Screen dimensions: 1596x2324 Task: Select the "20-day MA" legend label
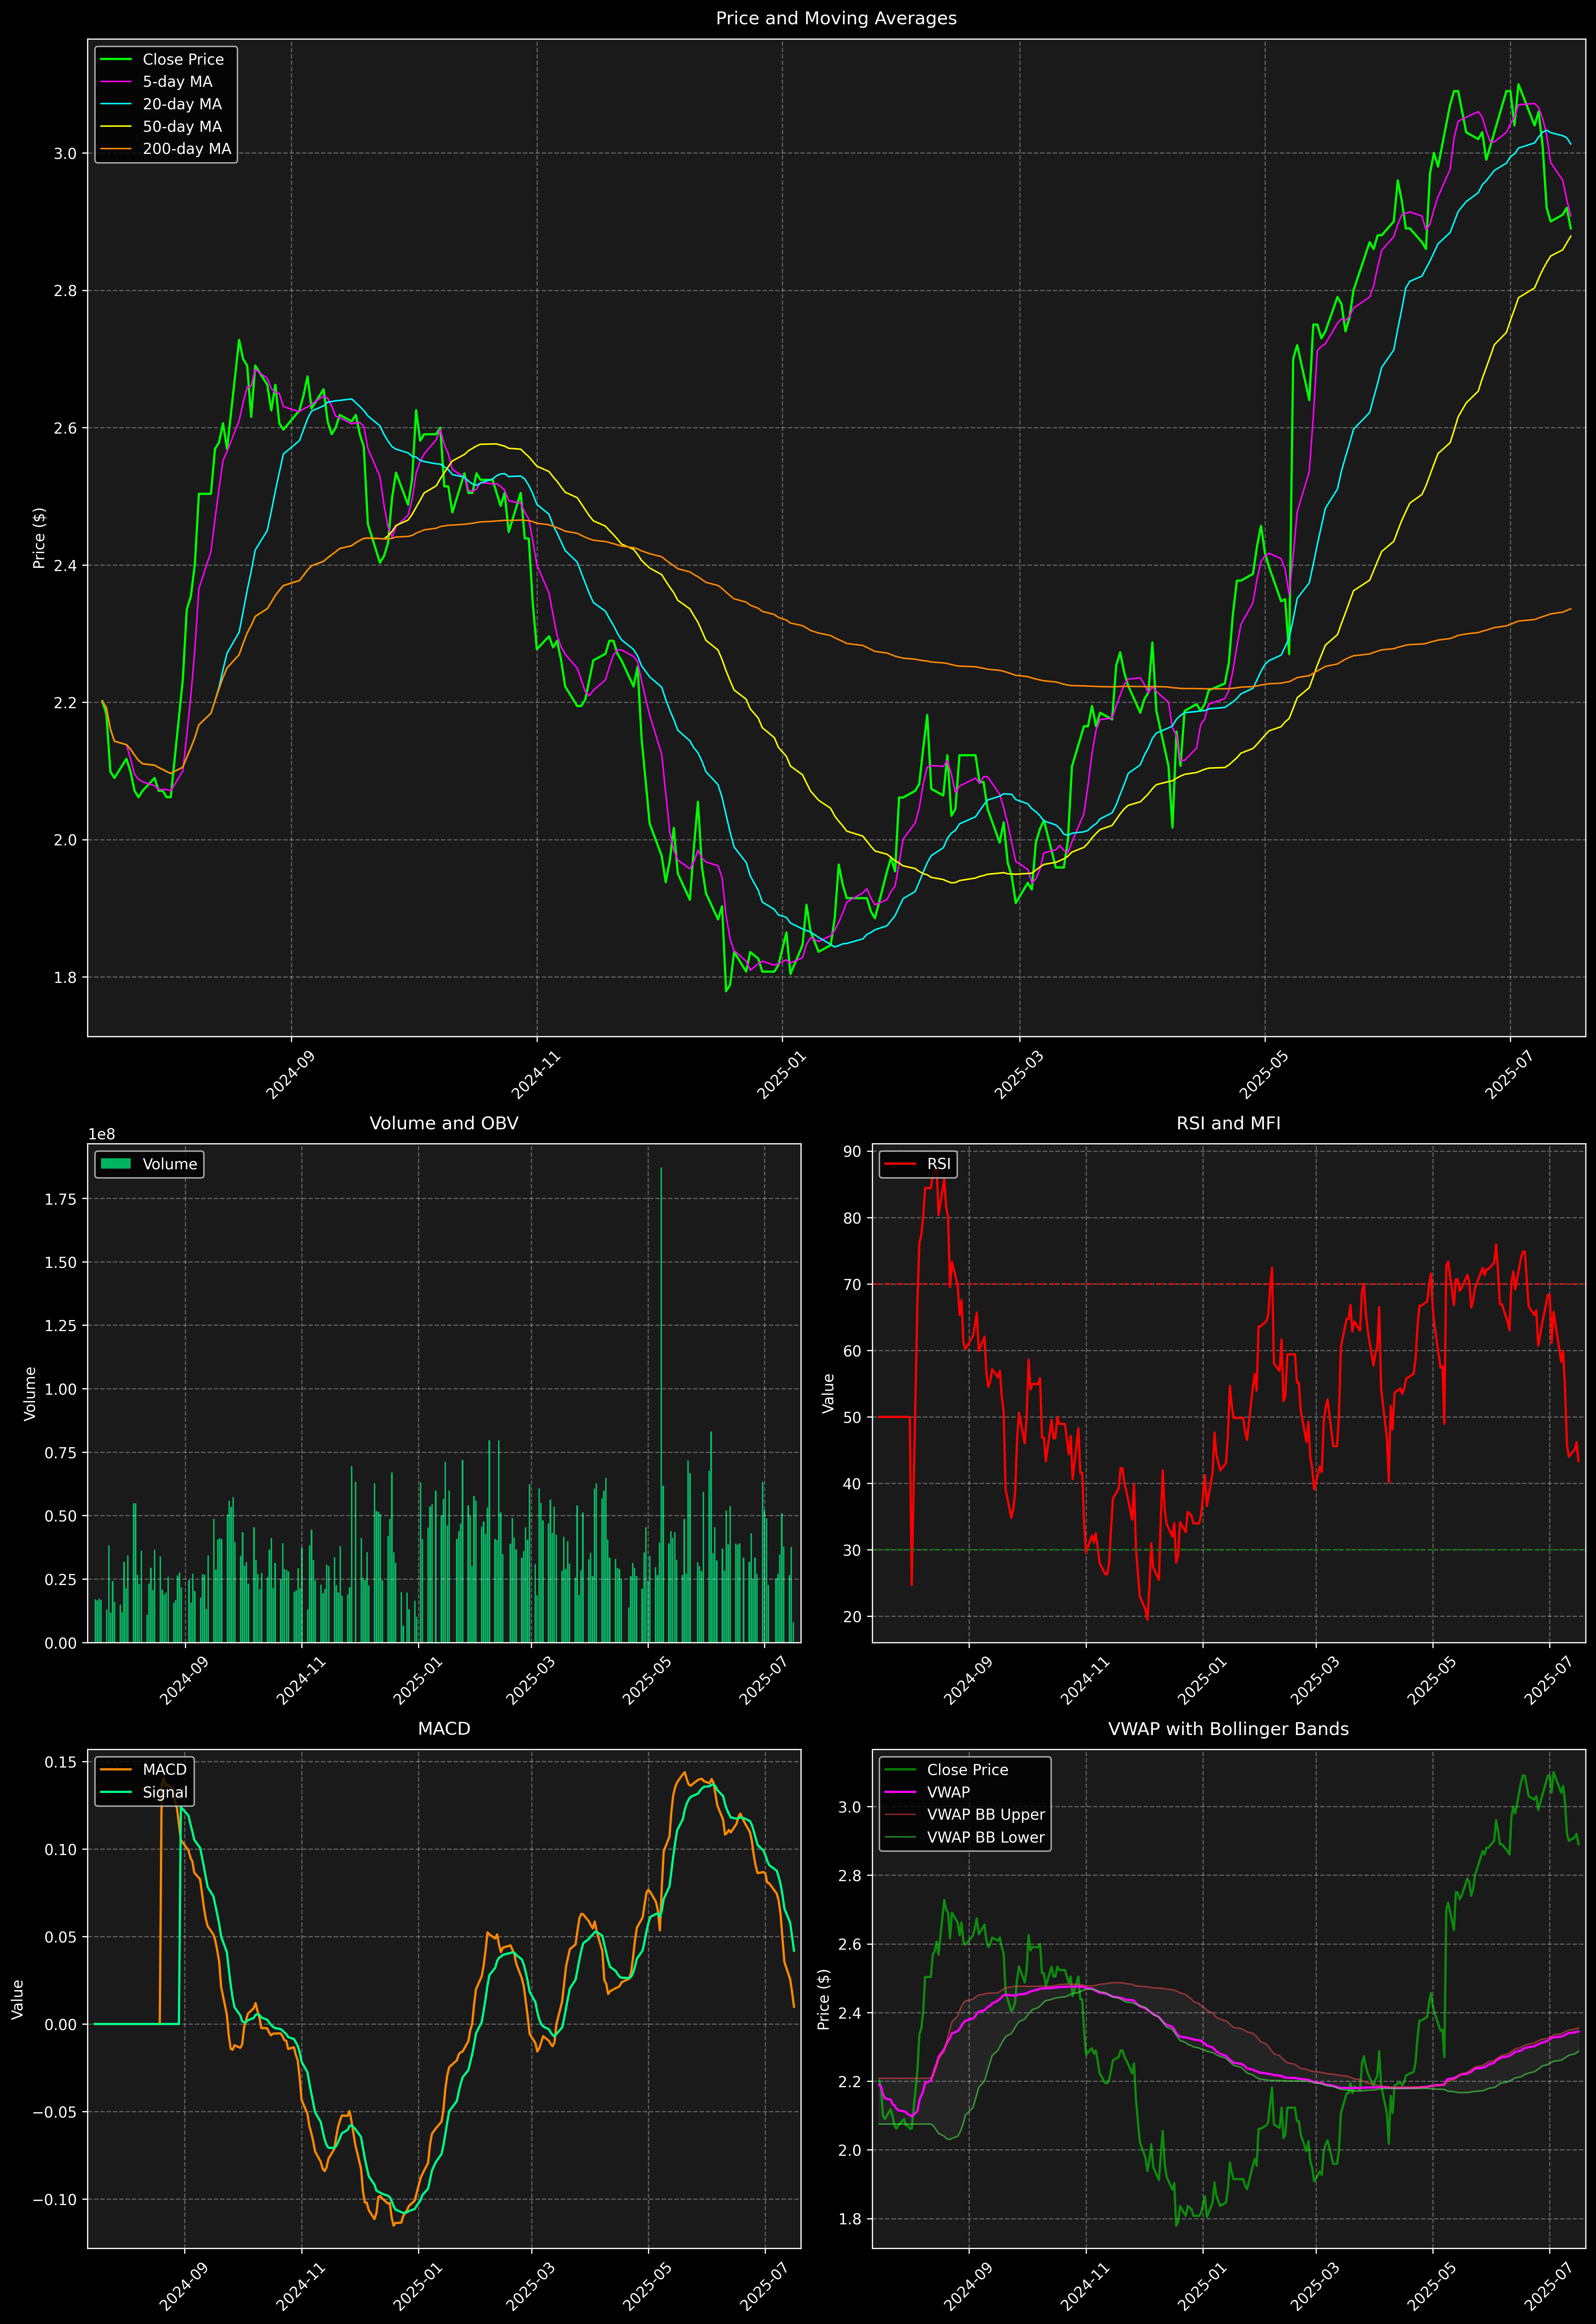pos(182,104)
